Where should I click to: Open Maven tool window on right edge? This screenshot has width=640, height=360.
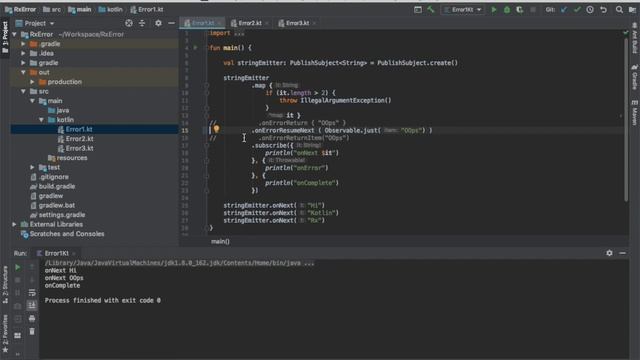coord(635,113)
